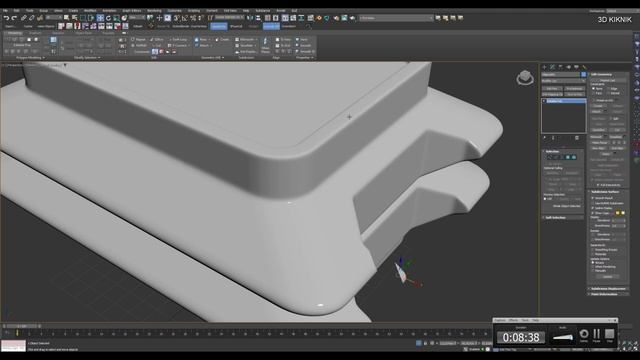Switch to the Selection ribbon tab
640x360 pixels.
coord(58,33)
